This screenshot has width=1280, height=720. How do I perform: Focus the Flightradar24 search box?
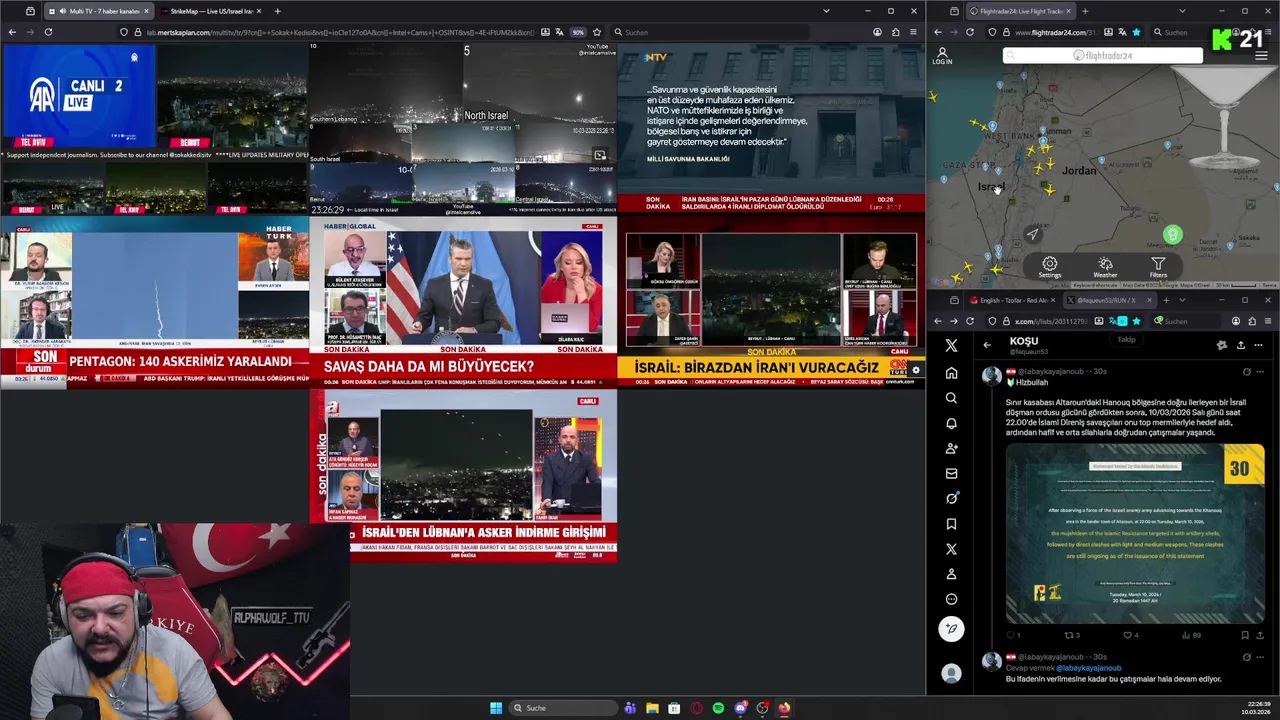[x=1103, y=56]
